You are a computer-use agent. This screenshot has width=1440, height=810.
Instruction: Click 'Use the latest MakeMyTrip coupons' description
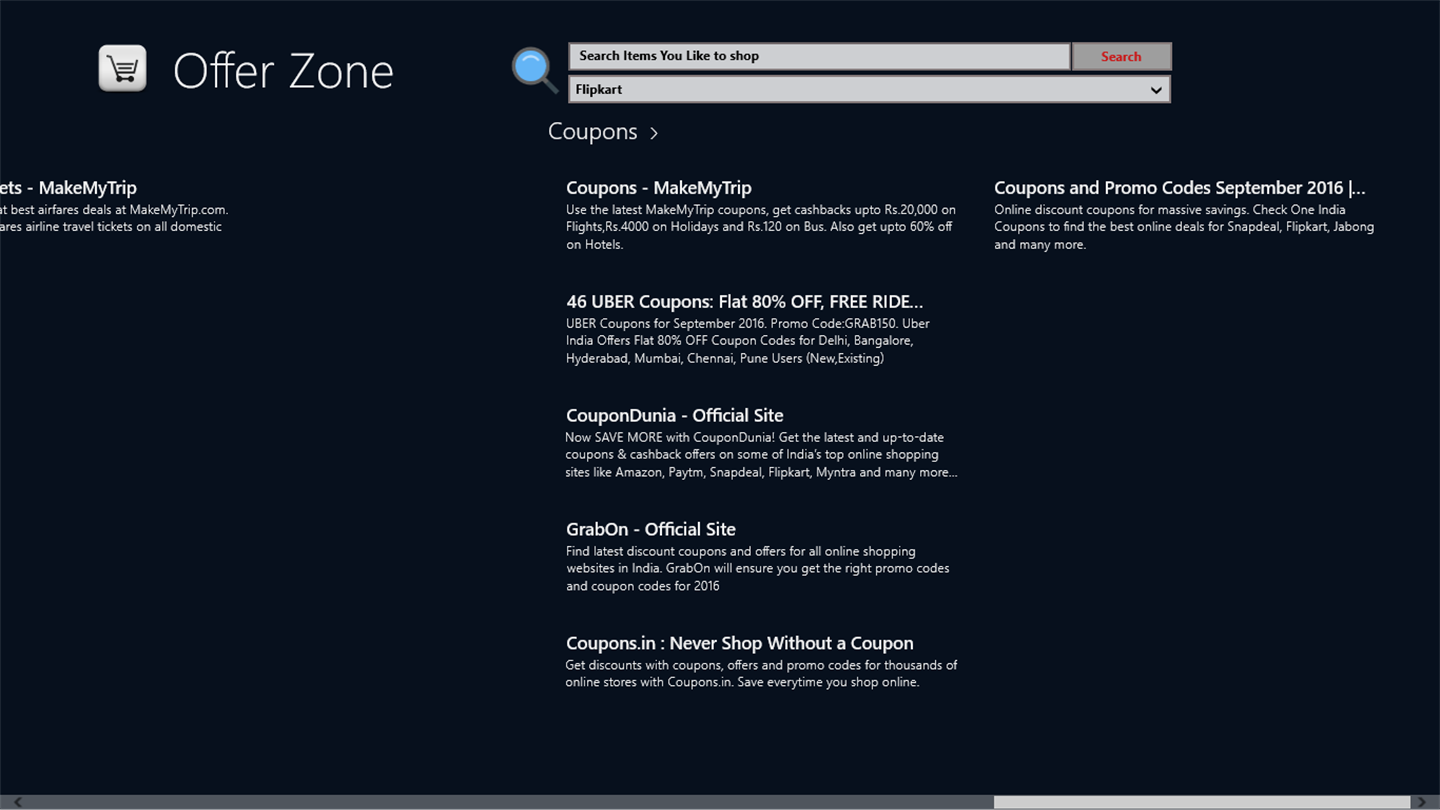761,227
